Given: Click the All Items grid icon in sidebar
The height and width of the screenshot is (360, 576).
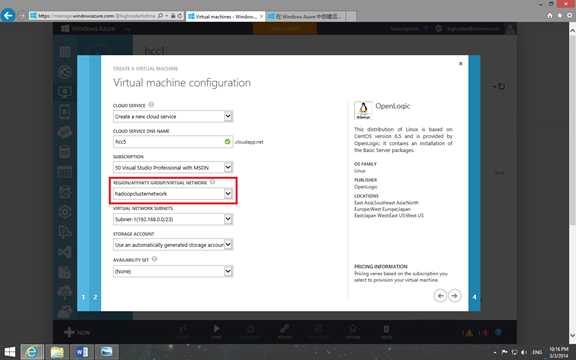Looking at the screenshot, I should click(65, 52).
